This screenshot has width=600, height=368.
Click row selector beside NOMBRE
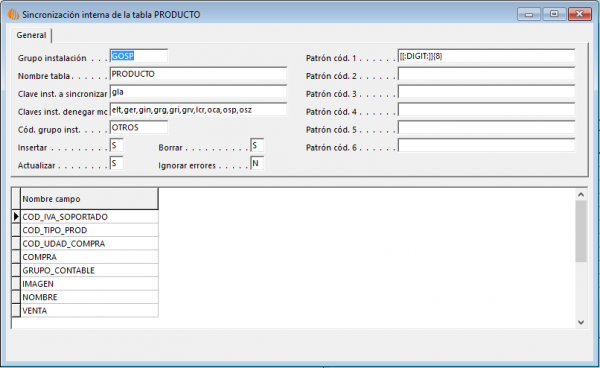pyautogui.click(x=16, y=297)
